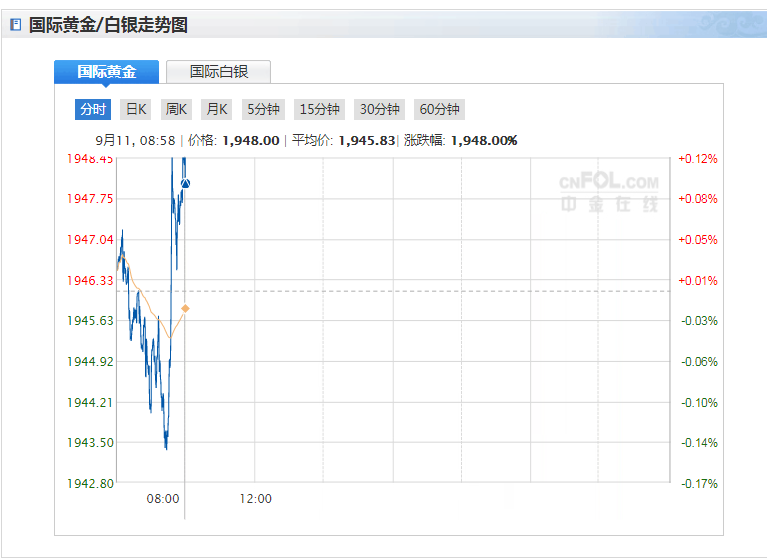Click the orange average price diamond marker
This screenshot has width=767, height=558.
click(x=185, y=308)
